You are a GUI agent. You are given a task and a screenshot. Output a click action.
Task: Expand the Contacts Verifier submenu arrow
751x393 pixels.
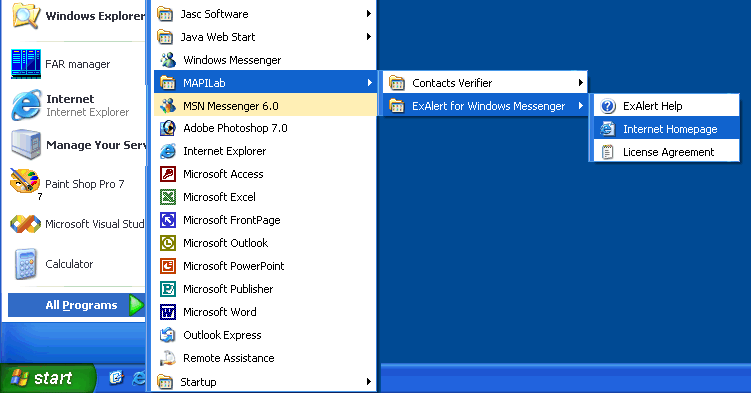[x=580, y=83]
